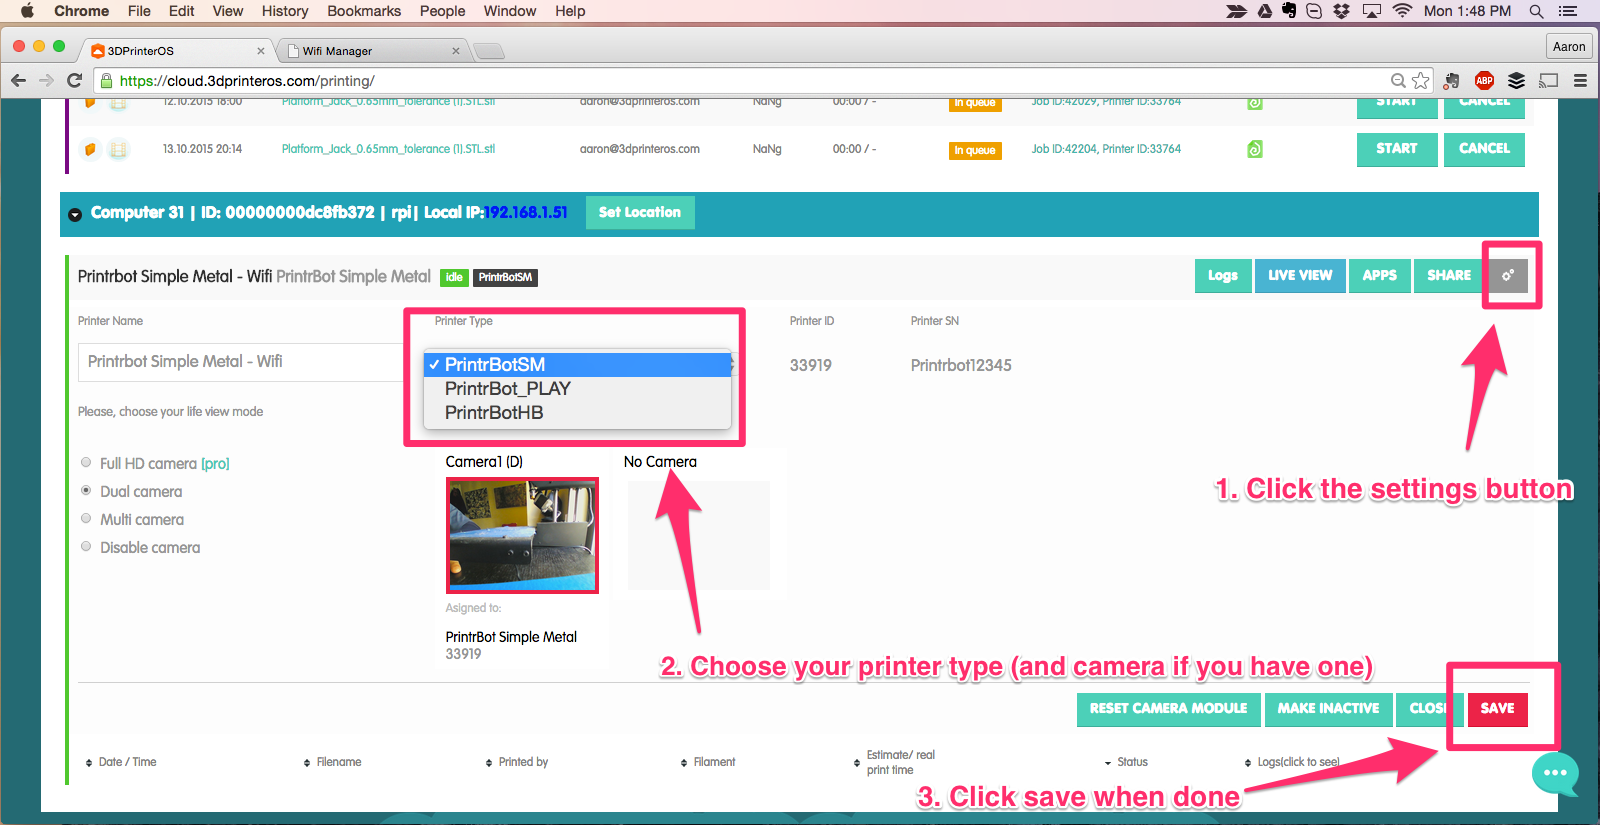Open the printer APPS

1379,276
